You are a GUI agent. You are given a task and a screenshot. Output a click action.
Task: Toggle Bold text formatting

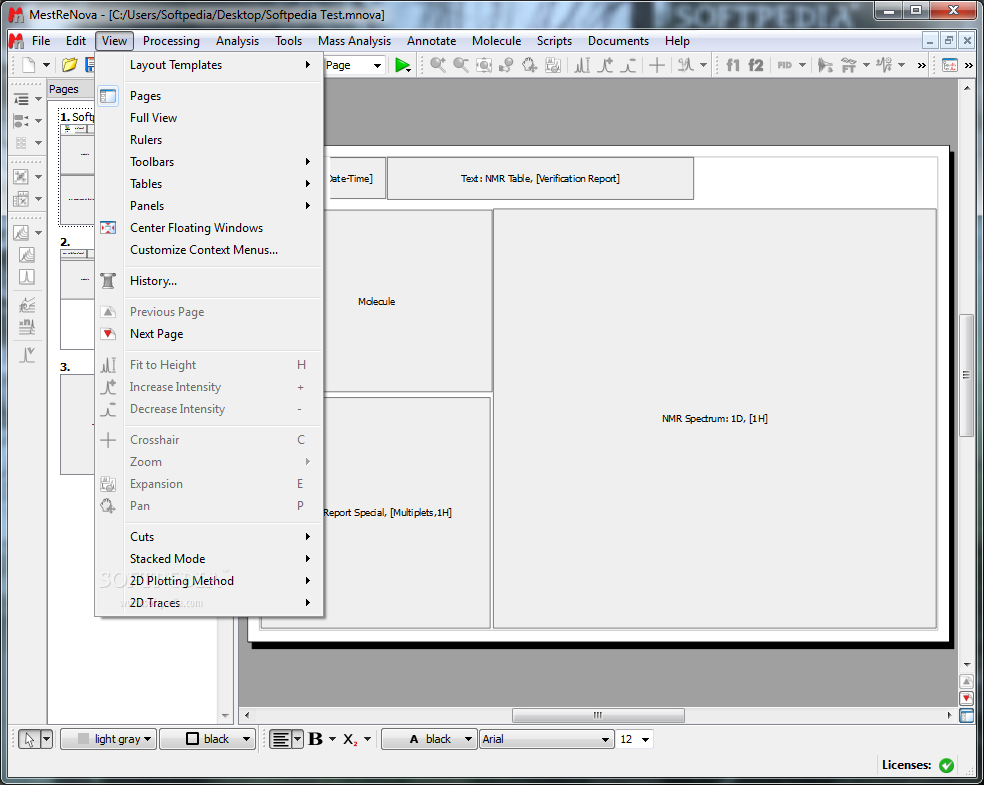[315, 739]
